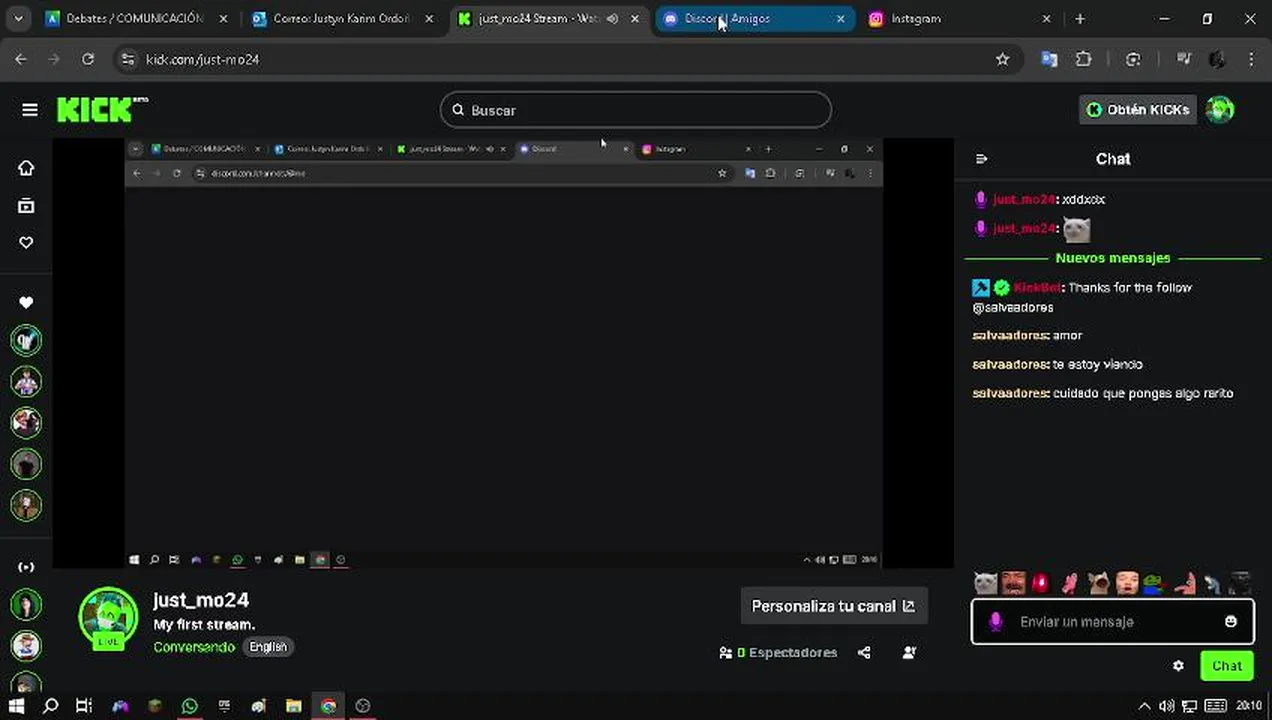Send message with green Chat button
The height and width of the screenshot is (720, 1272).
click(1226, 666)
